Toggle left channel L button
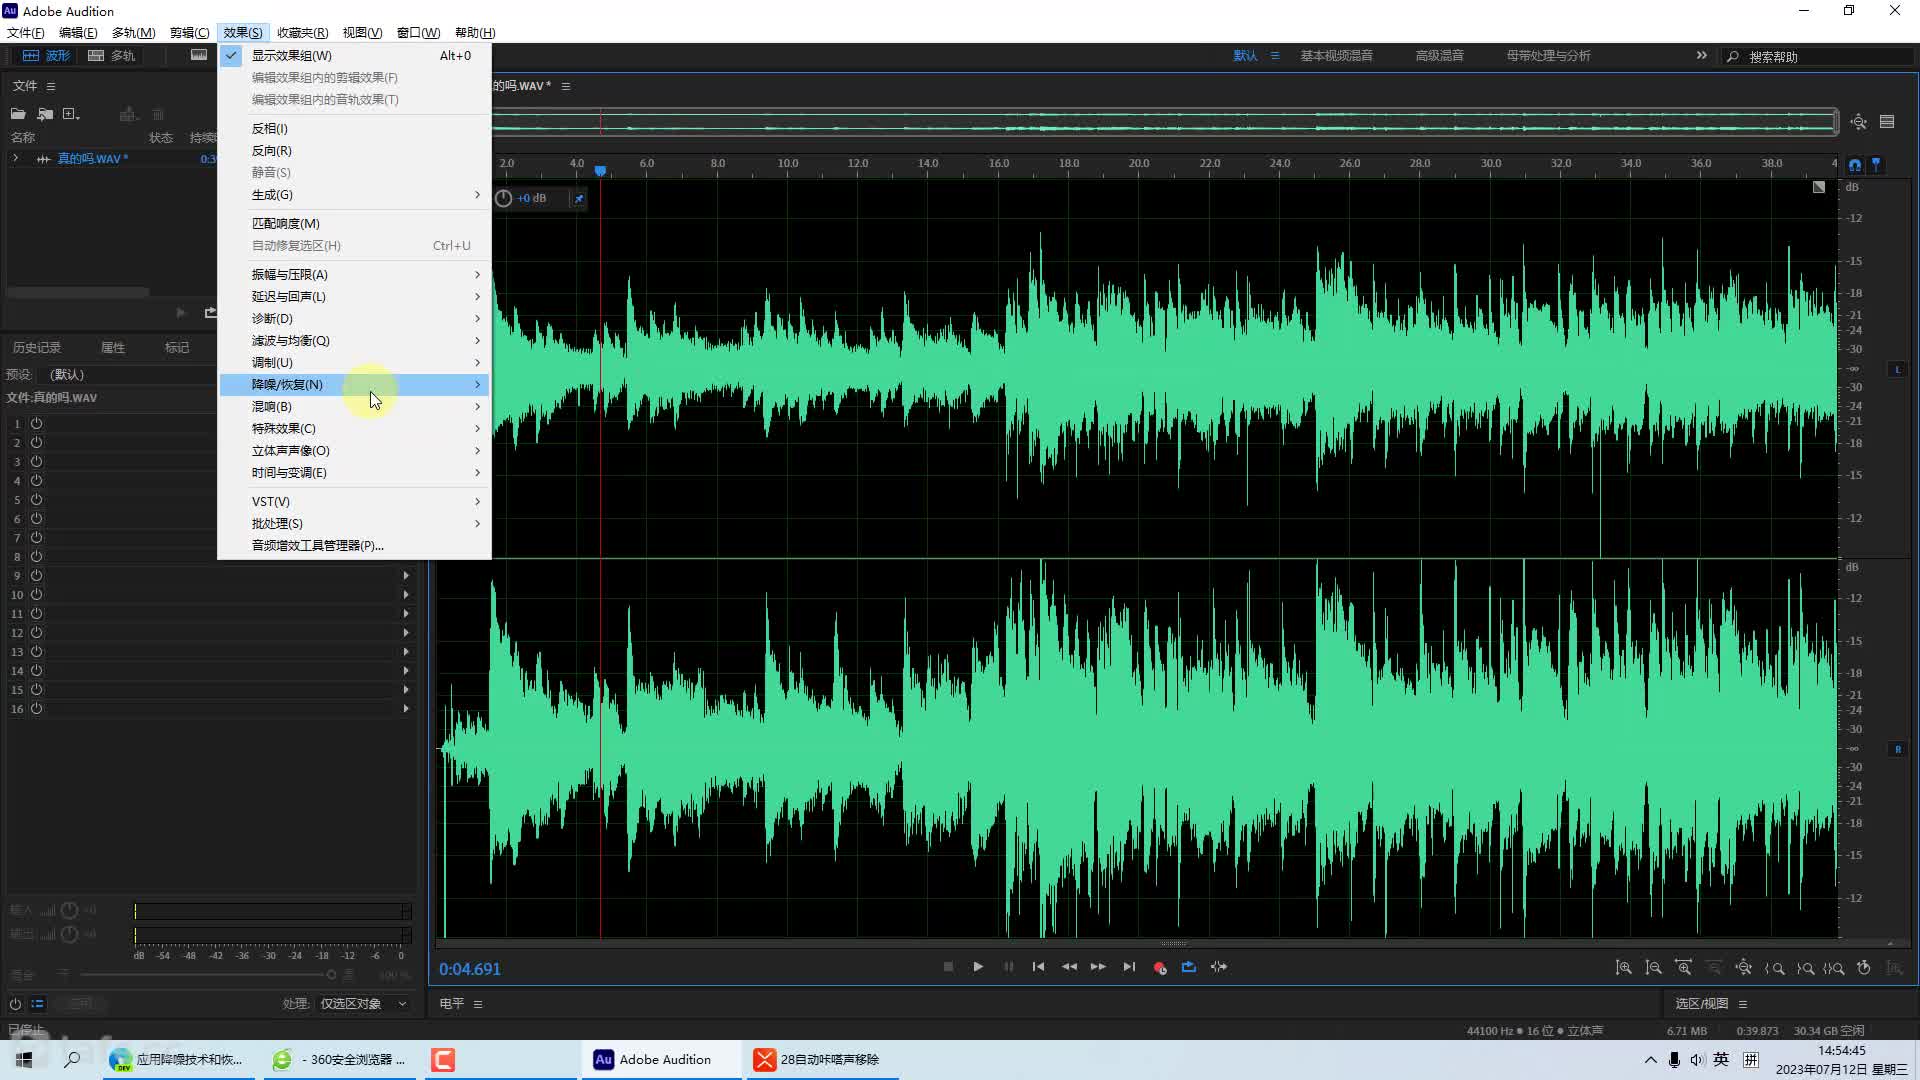Viewport: 1920px width, 1080px height. coord(1897,369)
